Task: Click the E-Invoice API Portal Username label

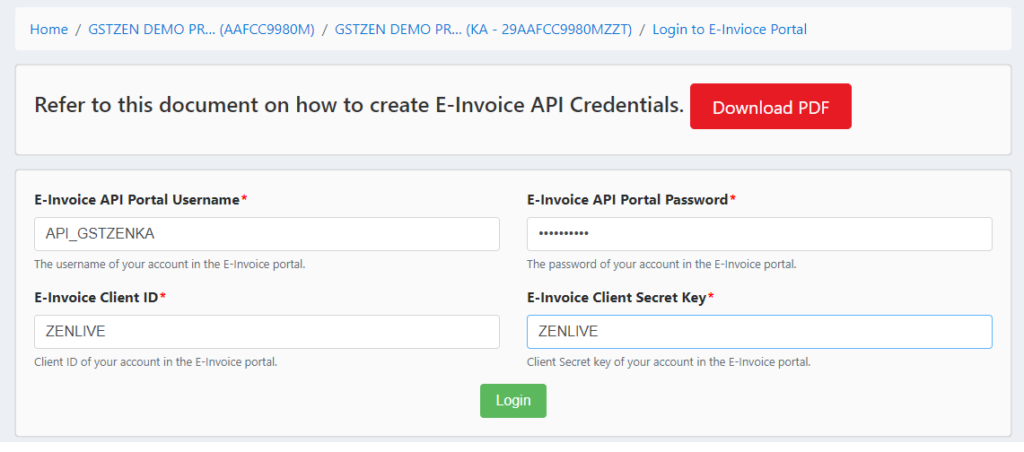Action: (137, 201)
